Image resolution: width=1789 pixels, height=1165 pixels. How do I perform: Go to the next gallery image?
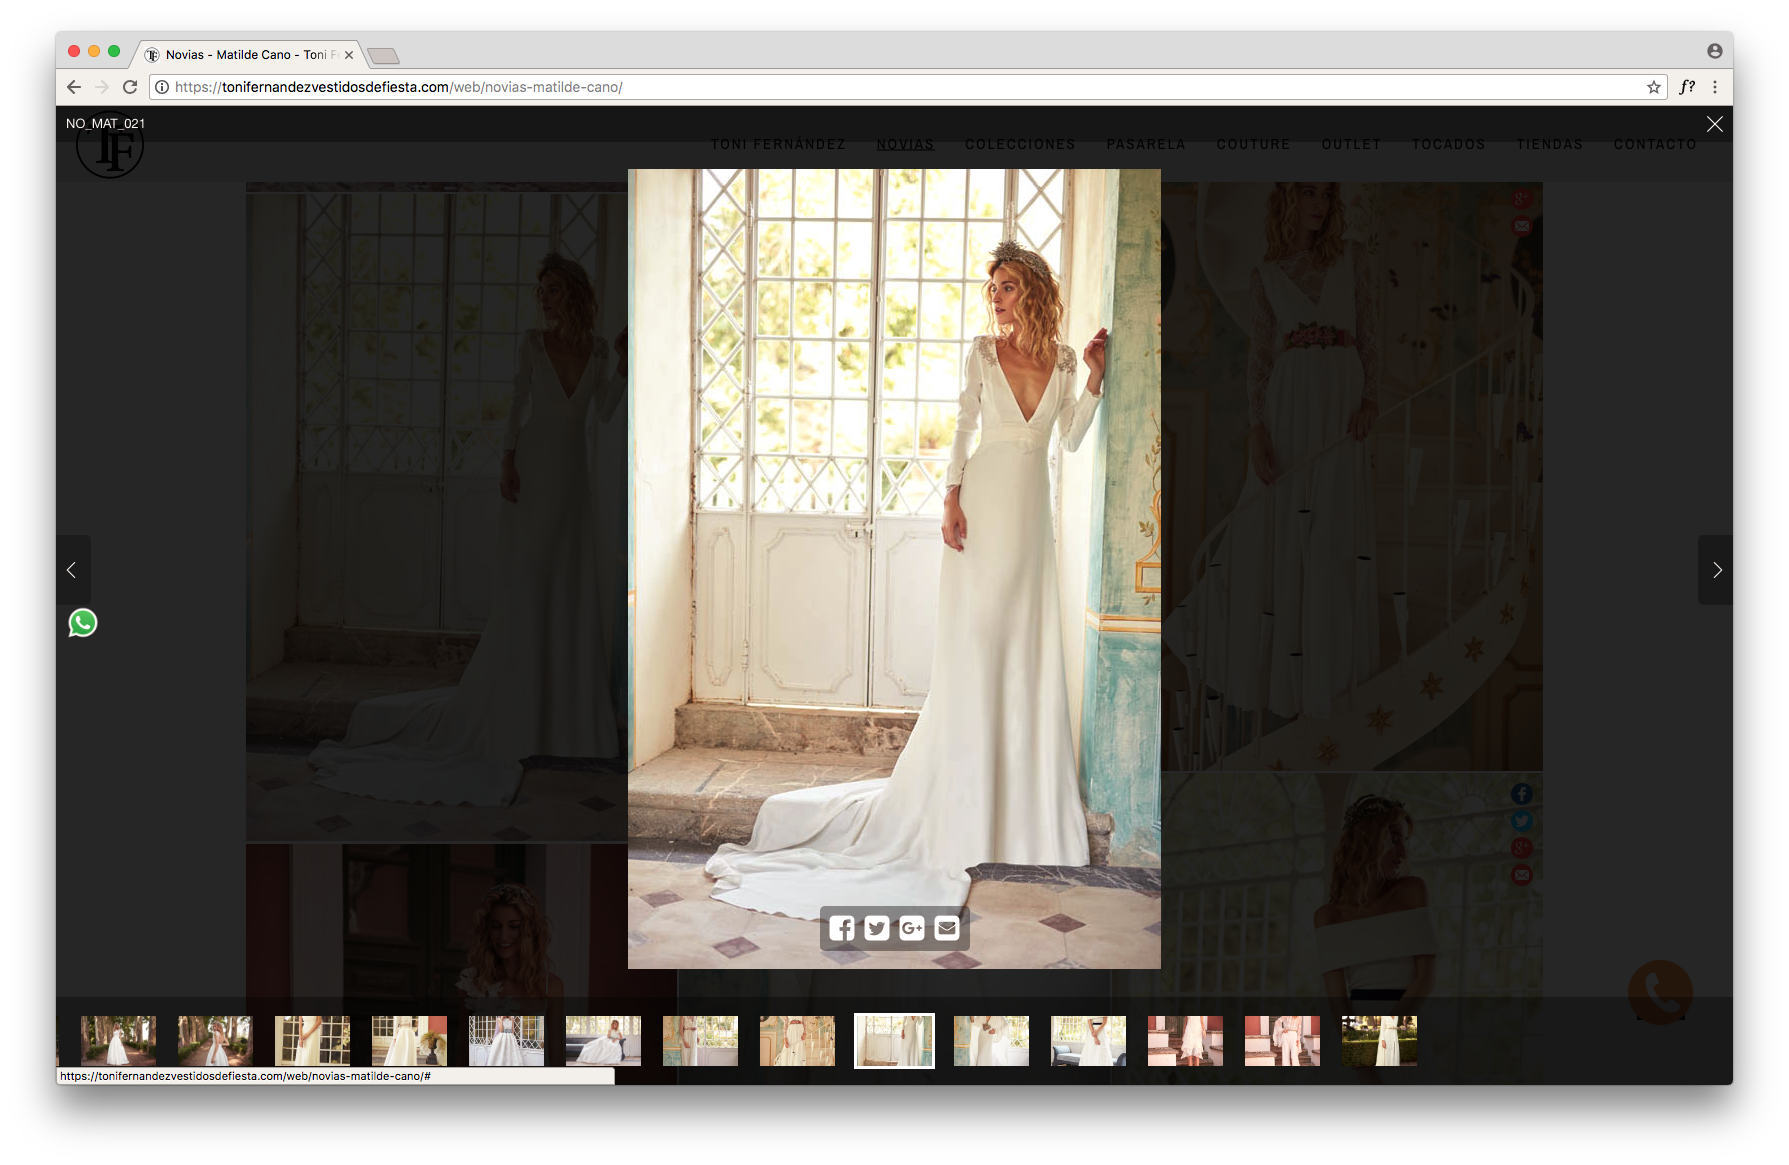tap(1716, 570)
